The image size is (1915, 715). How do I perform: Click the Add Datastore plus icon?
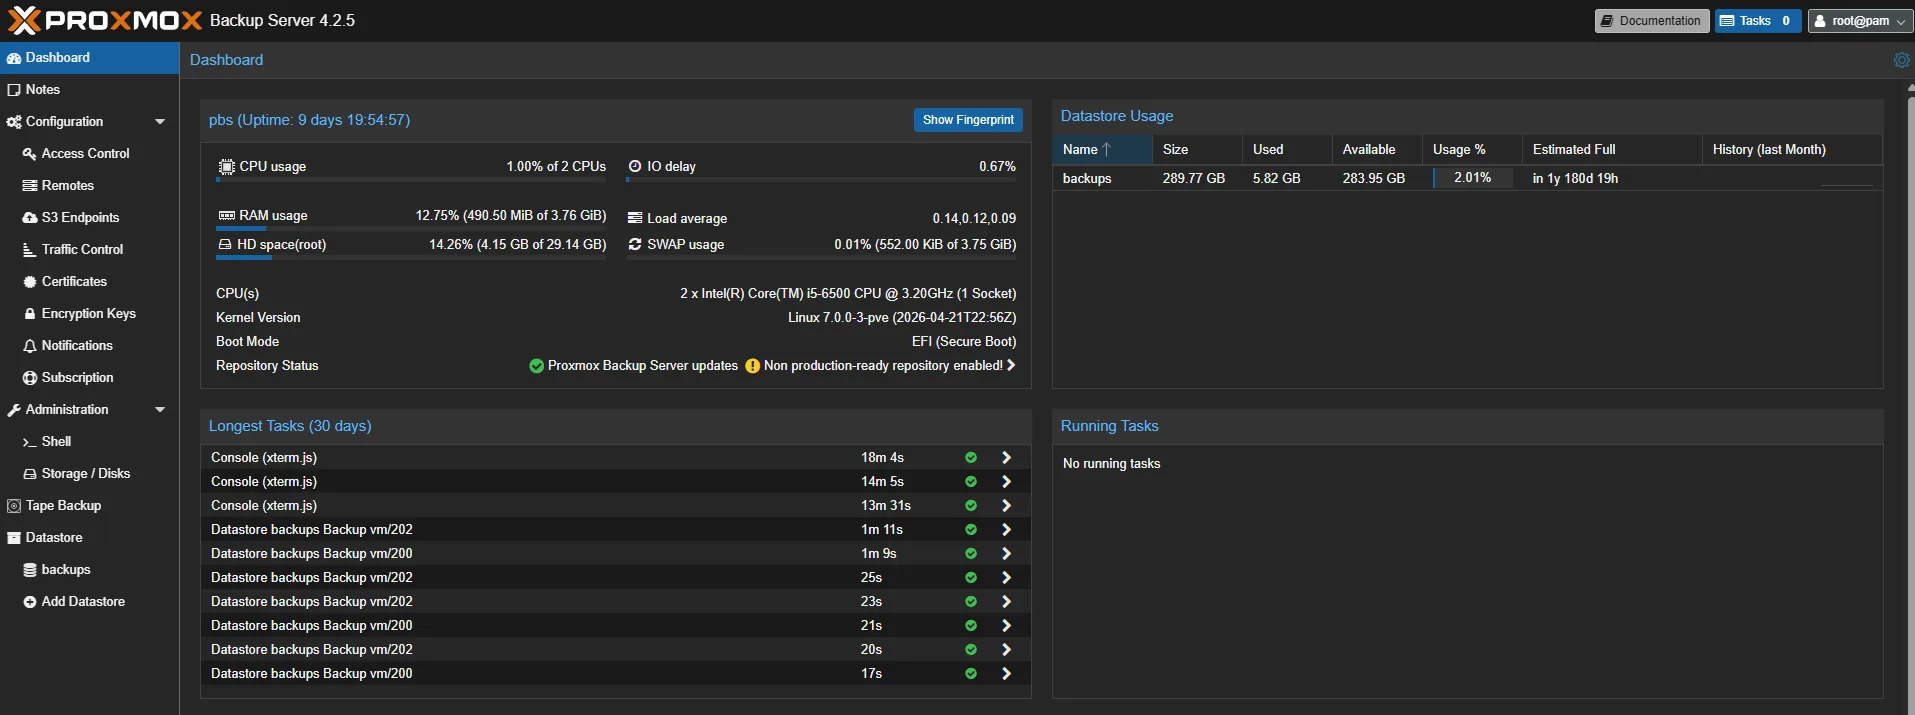pyautogui.click(x=30, y=602)
